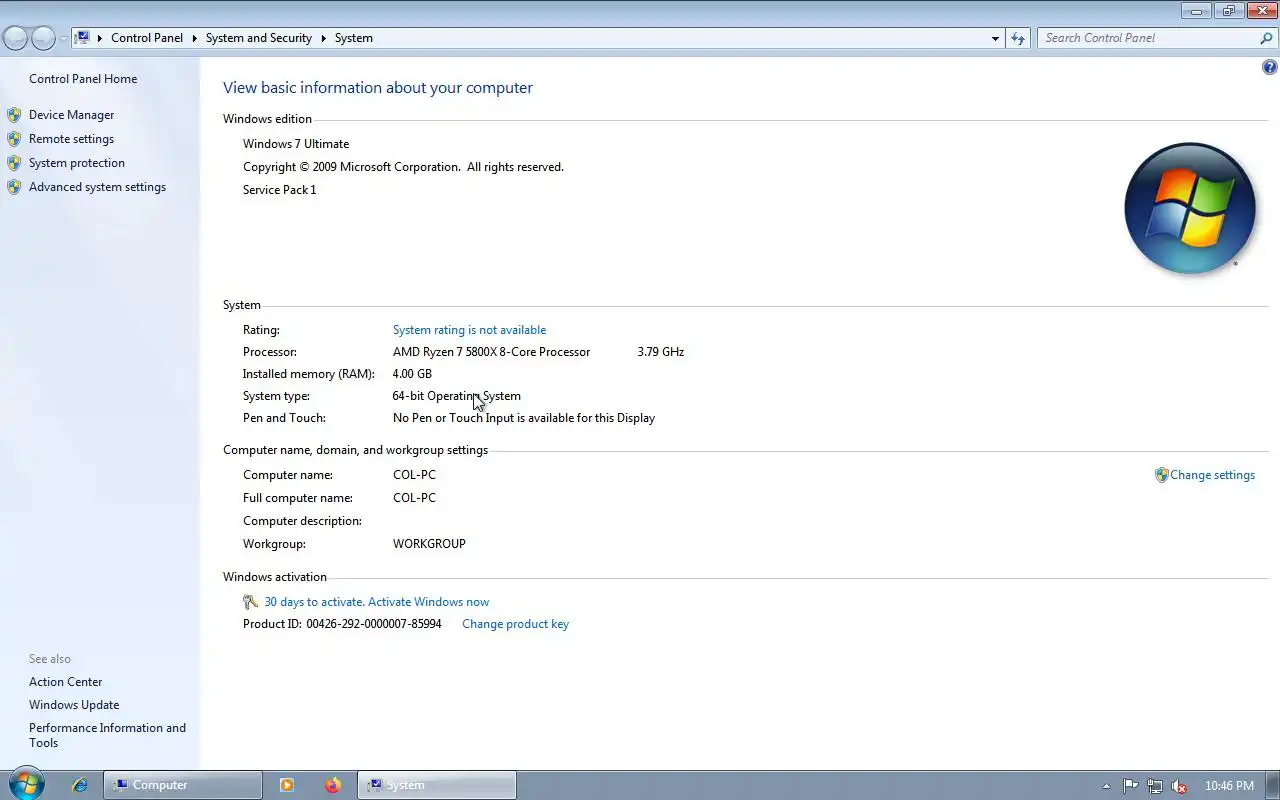The height and width of the screenshot is (800, 1280).
Task: Launch Internet Explorer from taskbar
Action: 80,785
